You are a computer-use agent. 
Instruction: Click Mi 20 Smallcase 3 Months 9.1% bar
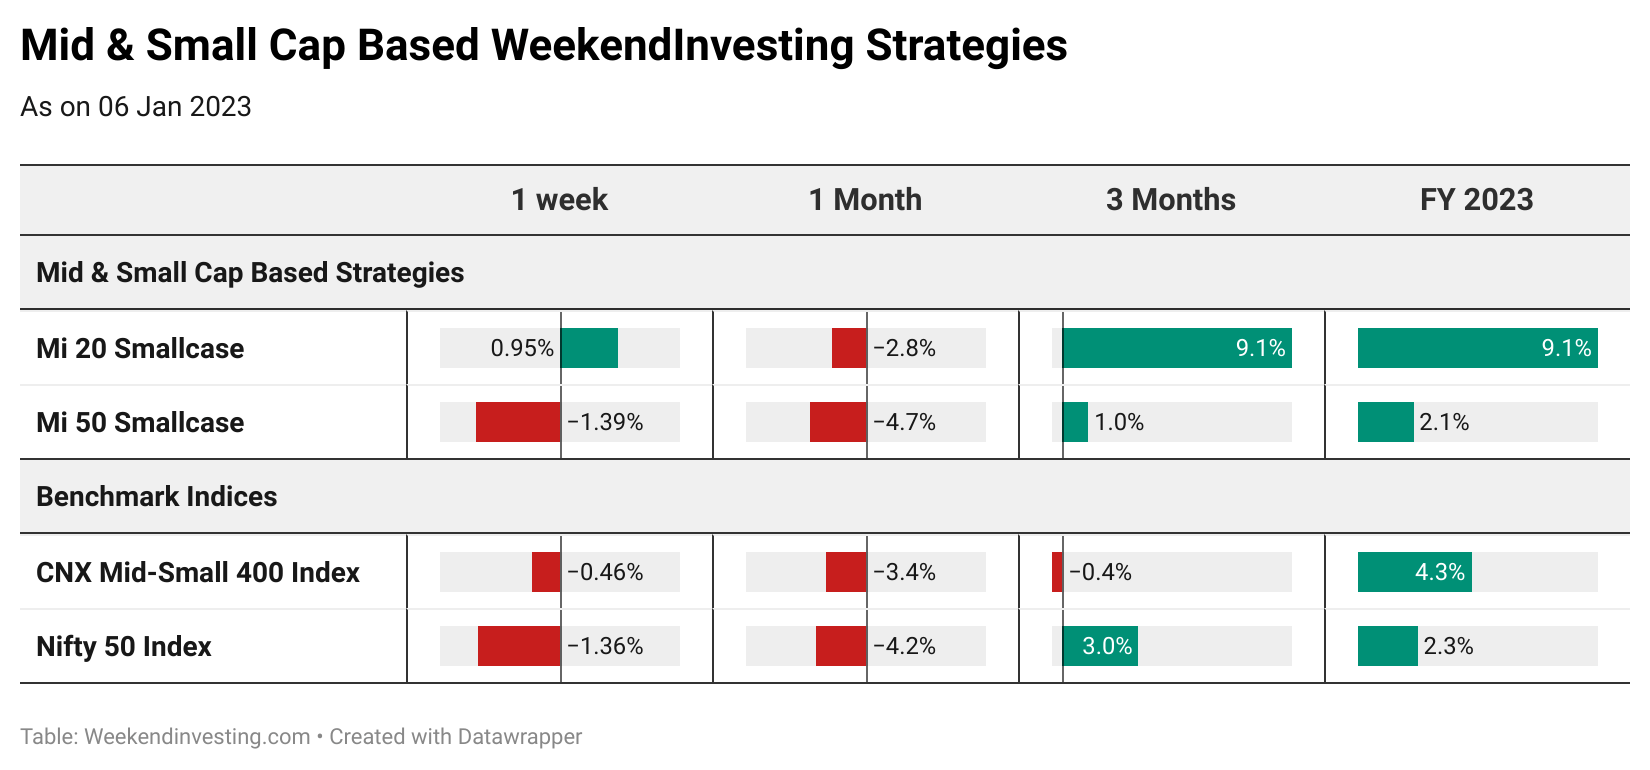point(1177,348)
